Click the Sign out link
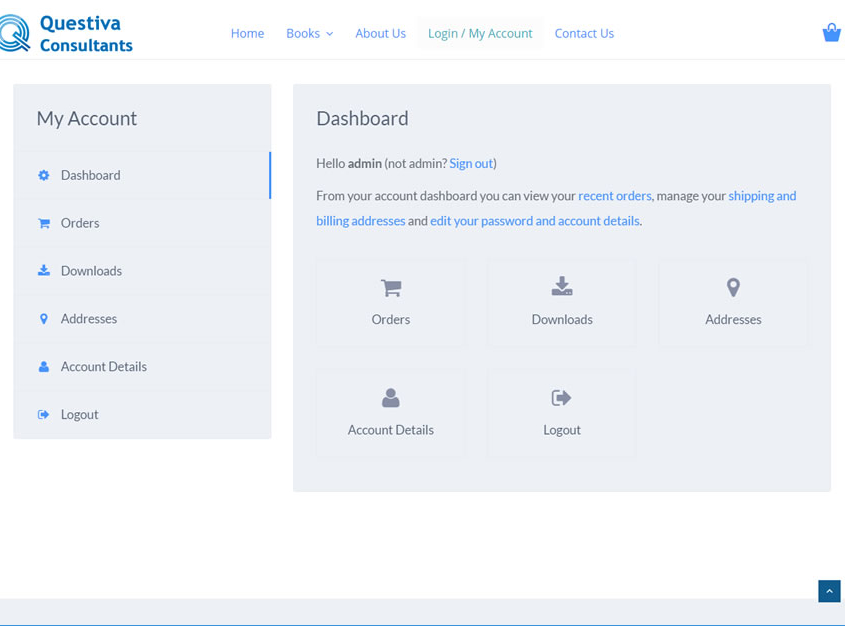 (471, 163)
